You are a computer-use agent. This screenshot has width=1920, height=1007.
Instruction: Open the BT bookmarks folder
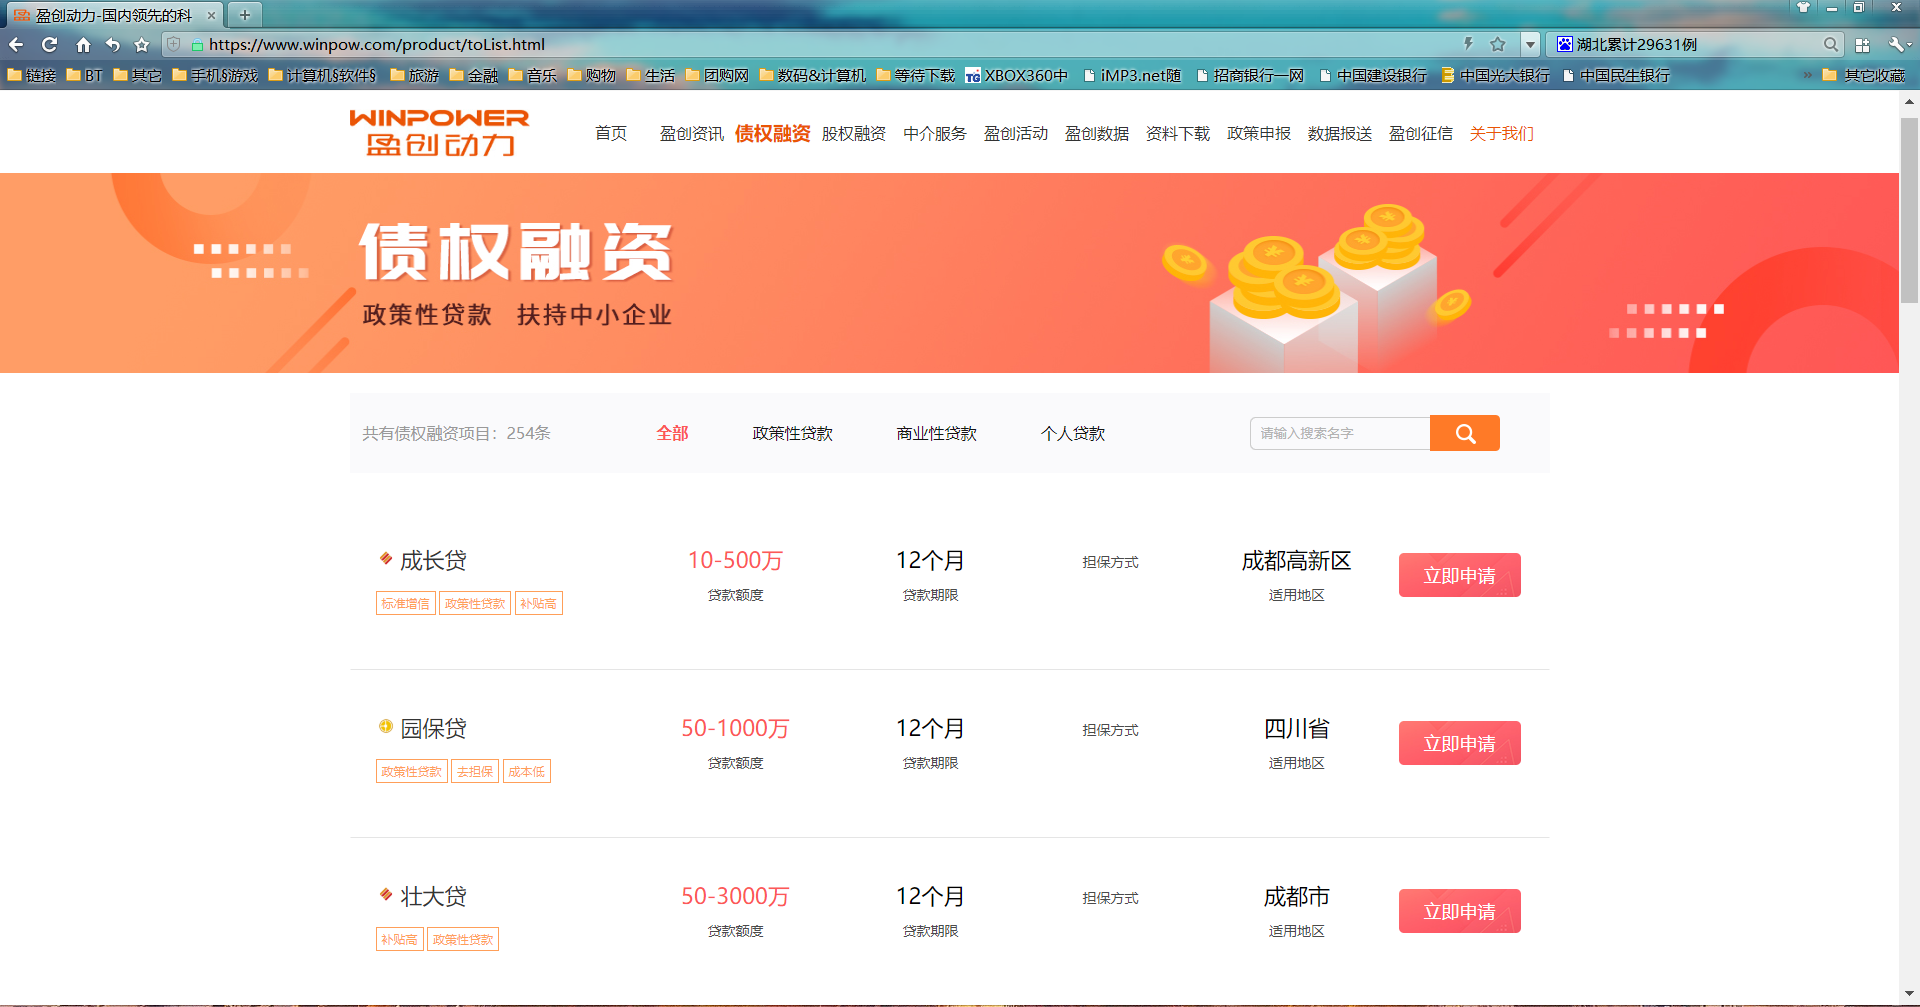(x=85, y=75)
